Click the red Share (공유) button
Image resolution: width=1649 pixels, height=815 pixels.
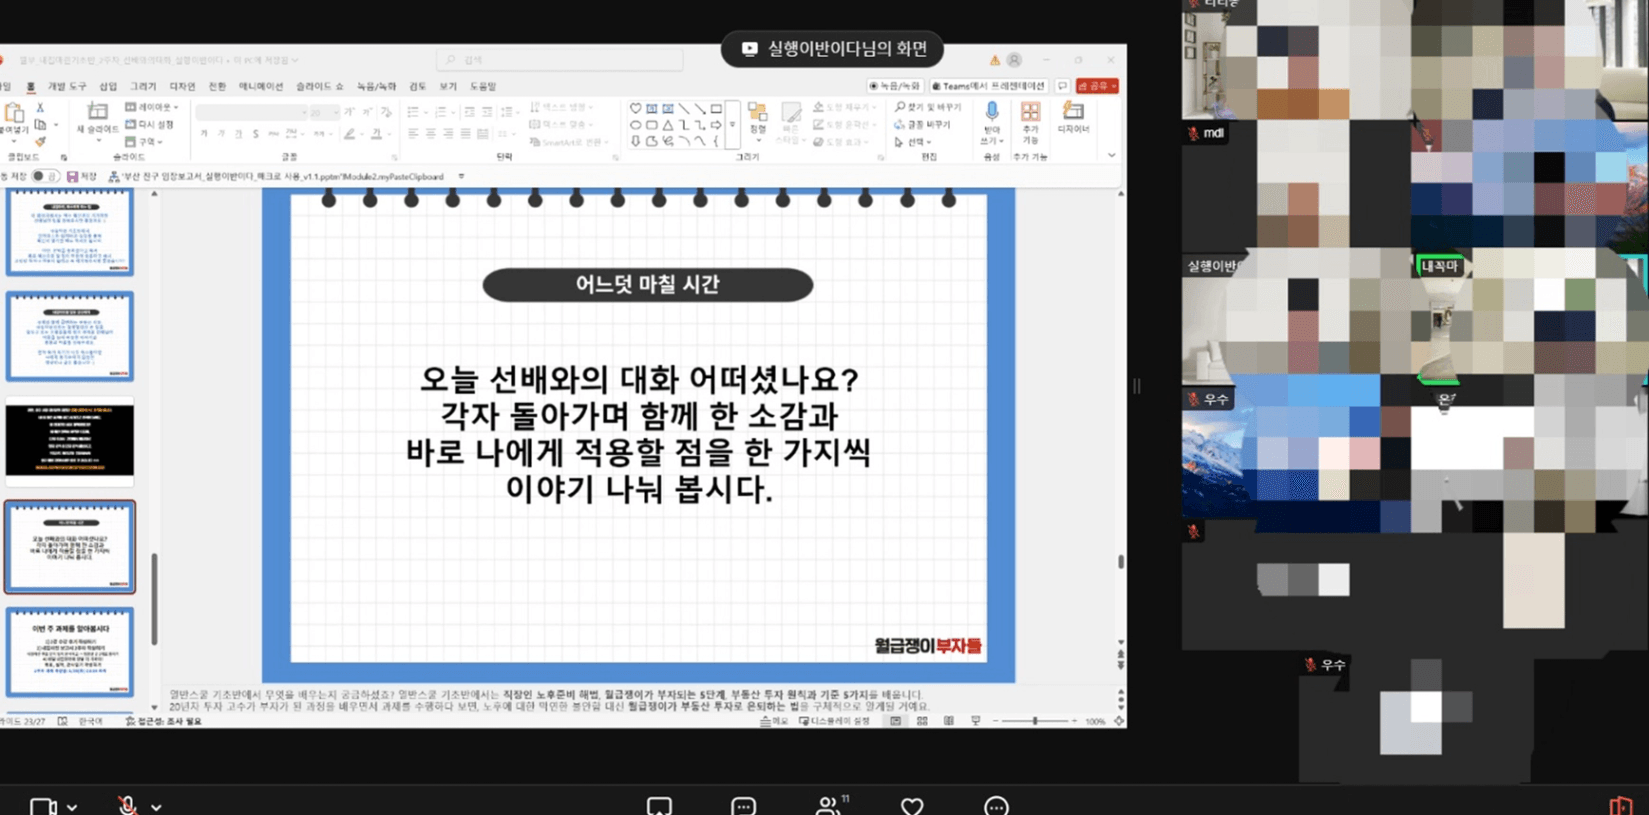[x=1097, y=86]
